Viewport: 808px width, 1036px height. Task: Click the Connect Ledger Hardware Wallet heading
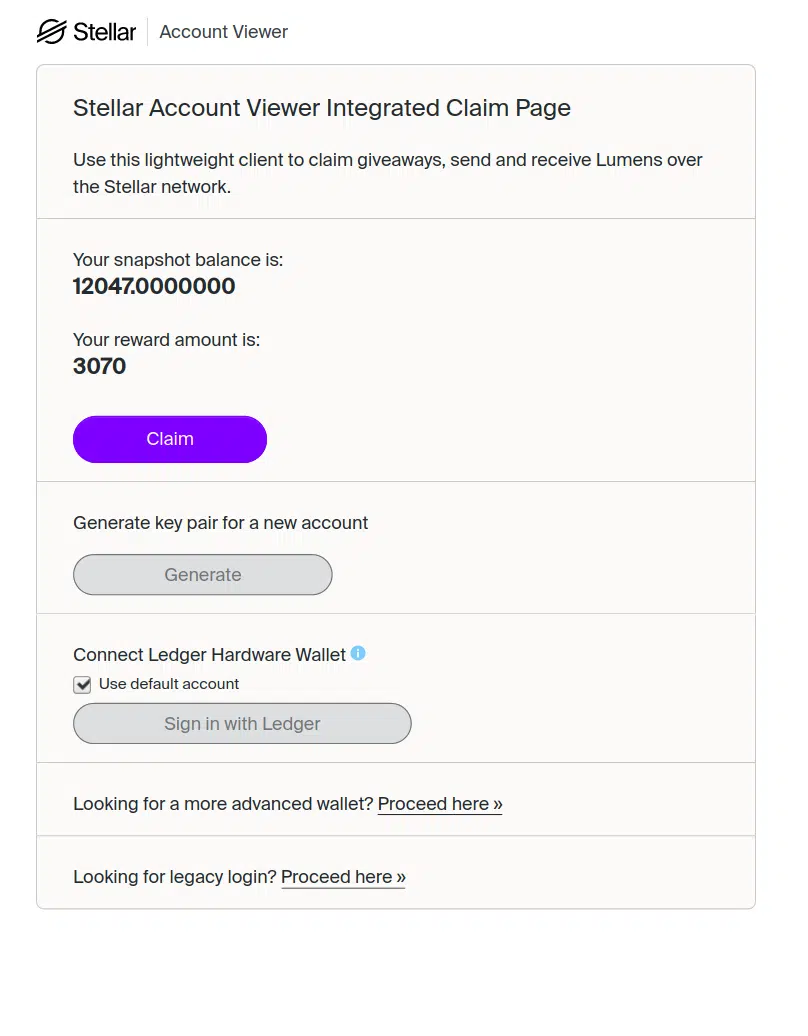210,653
